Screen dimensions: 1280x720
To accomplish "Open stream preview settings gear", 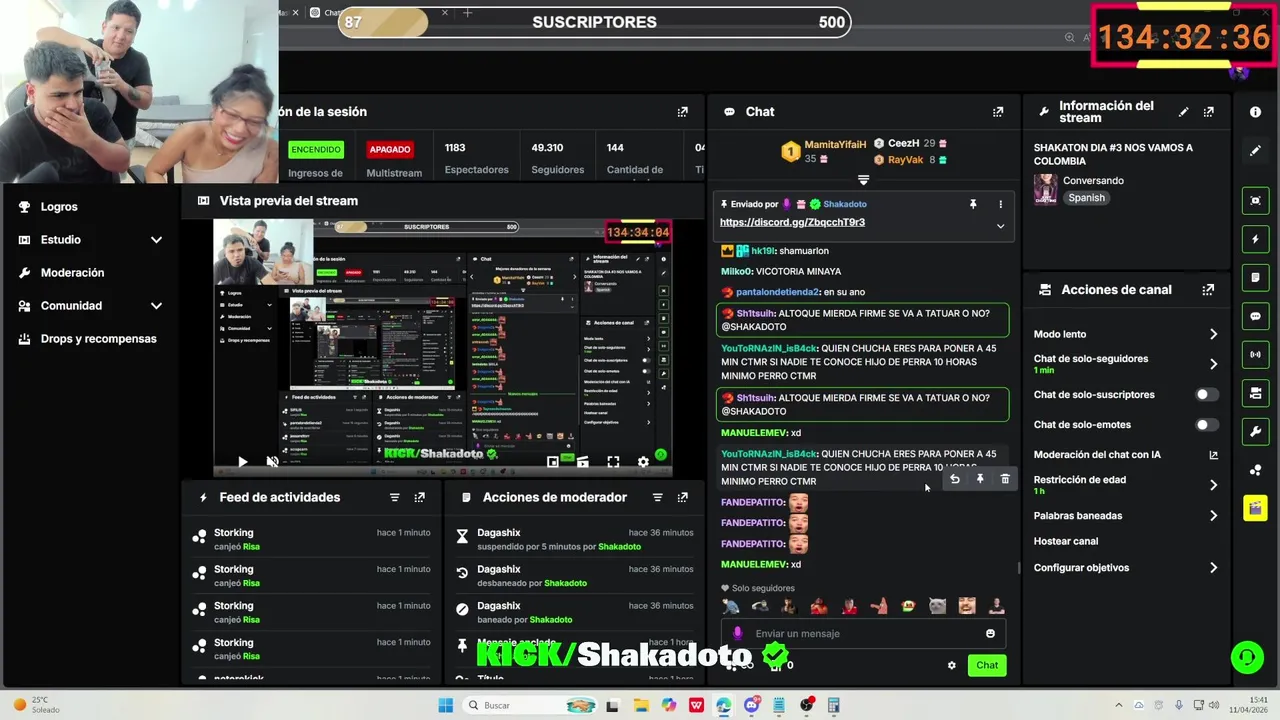I will 643,462.
